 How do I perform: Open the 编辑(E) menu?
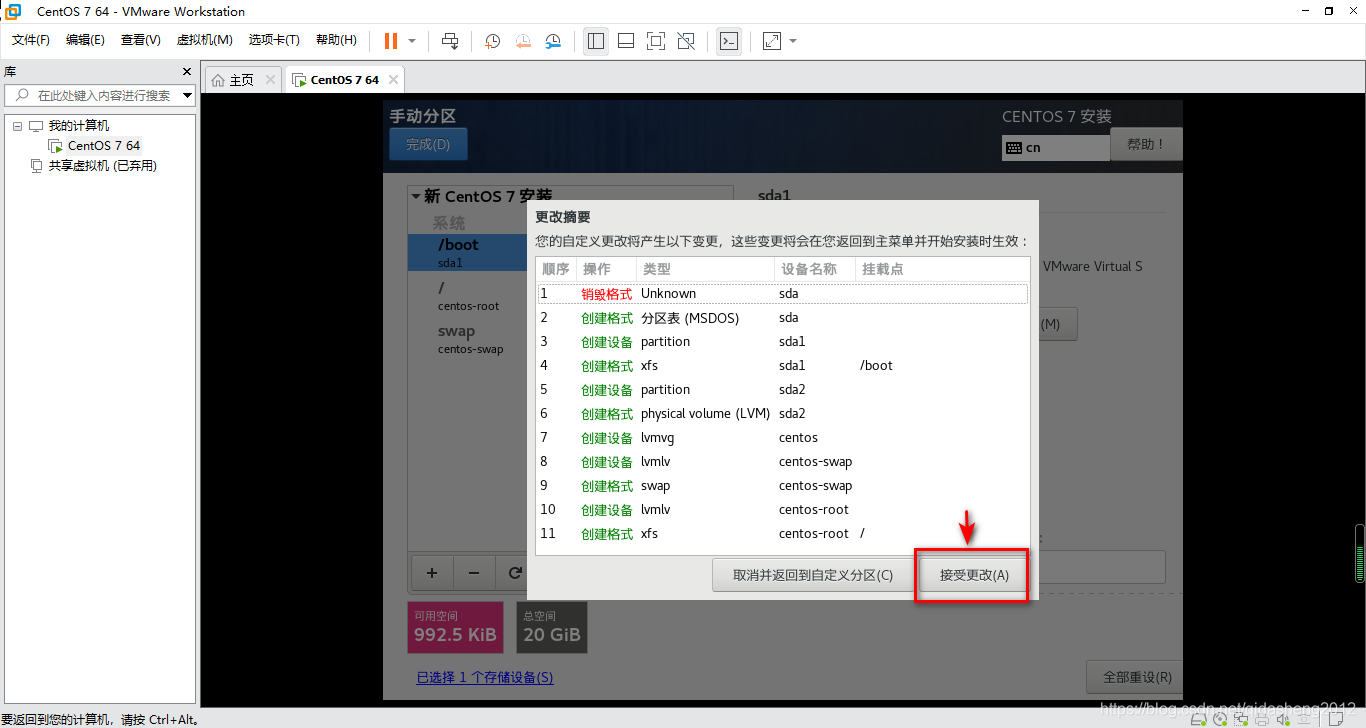tap(85, 40)
